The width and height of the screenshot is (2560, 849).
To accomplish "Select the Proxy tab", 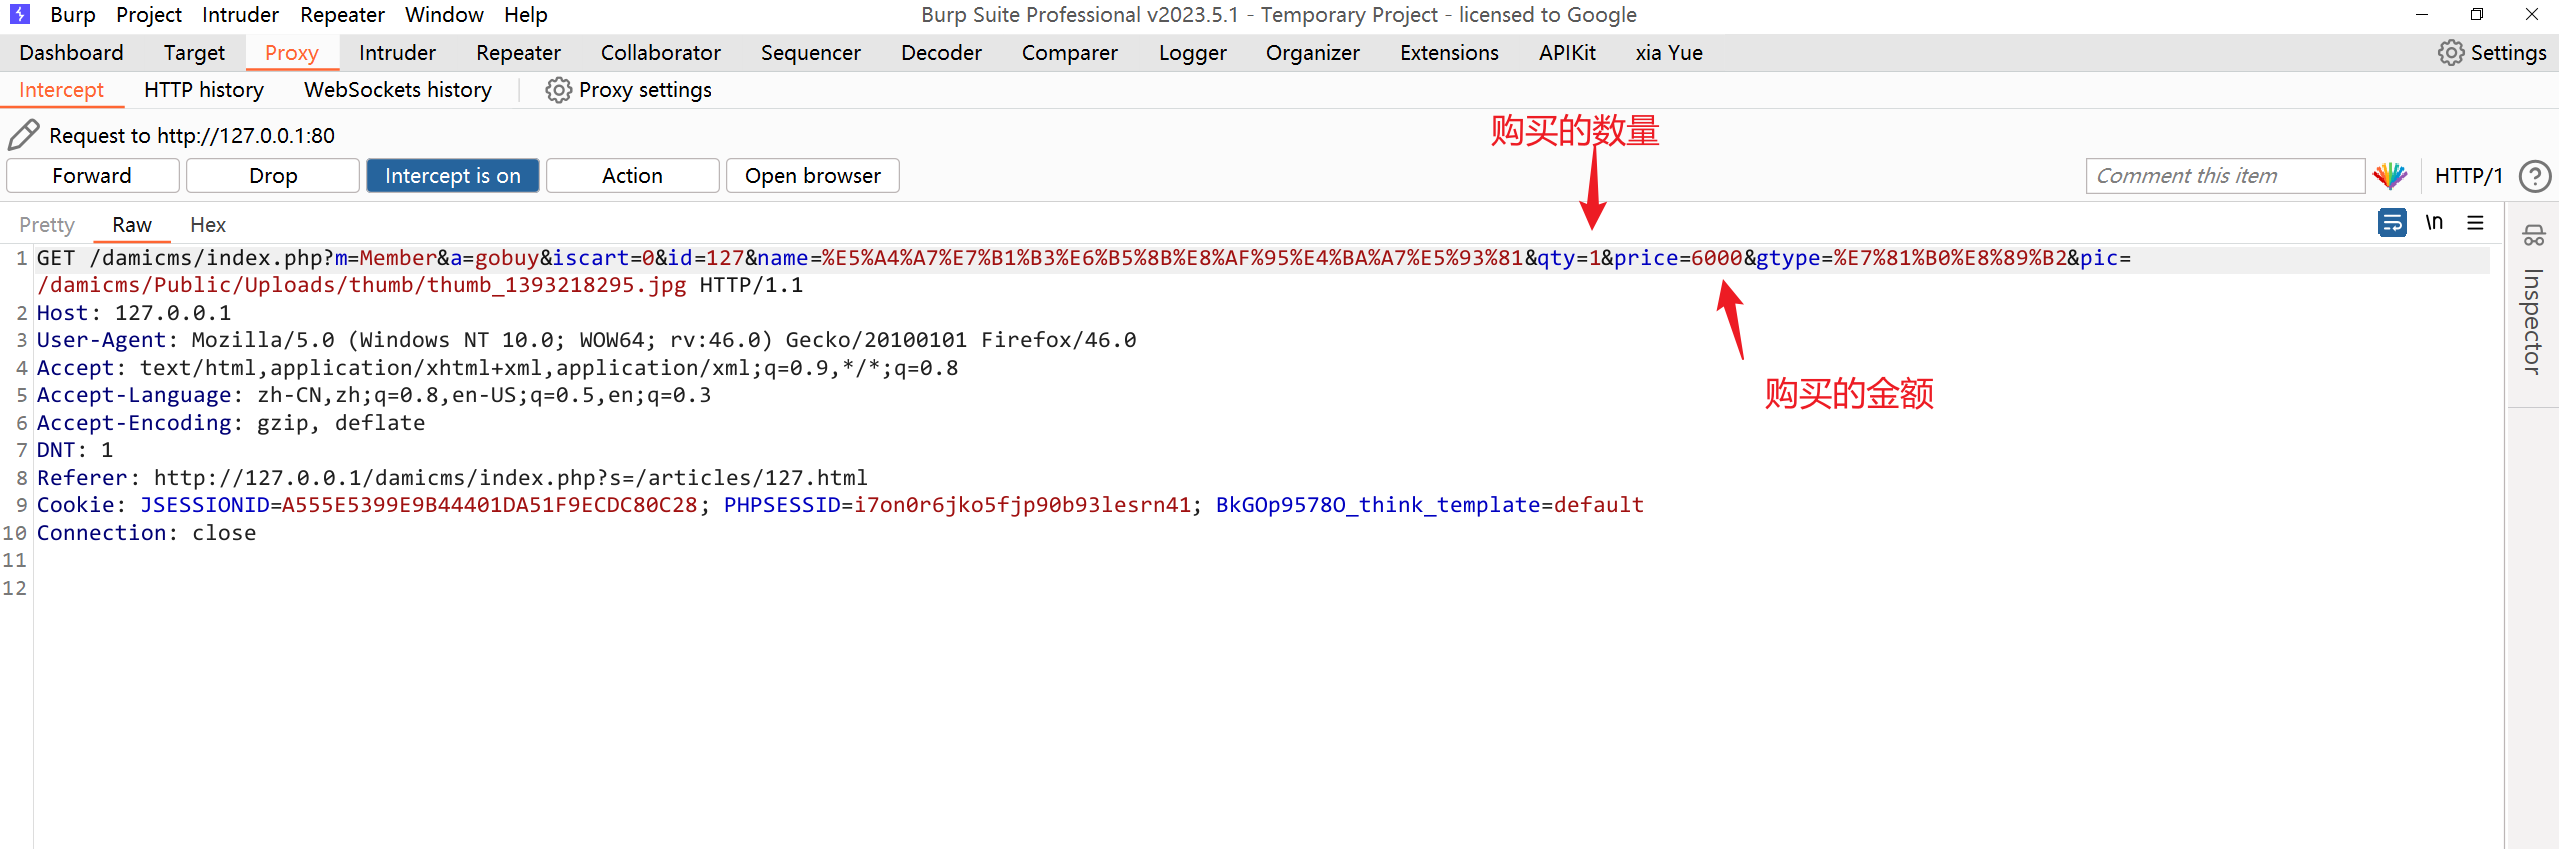I will point(292,52).
